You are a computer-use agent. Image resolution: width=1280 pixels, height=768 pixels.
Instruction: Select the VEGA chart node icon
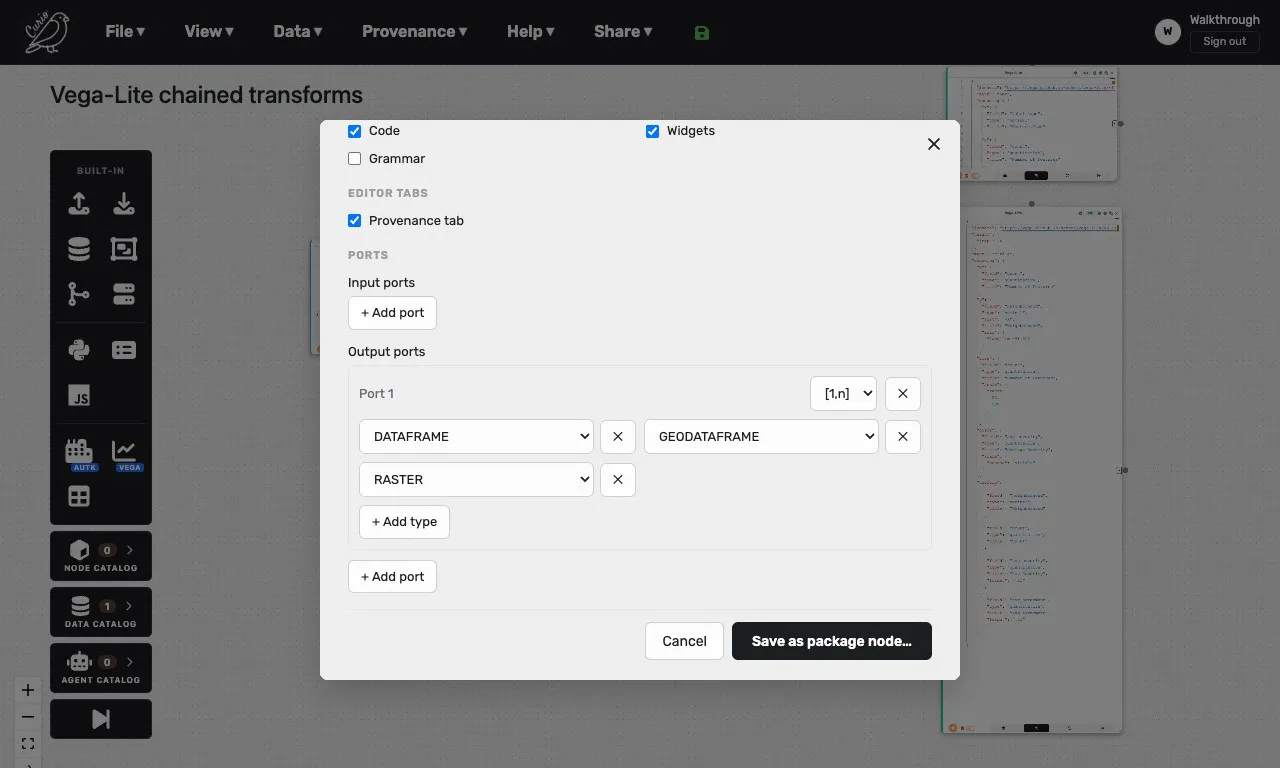125,453
